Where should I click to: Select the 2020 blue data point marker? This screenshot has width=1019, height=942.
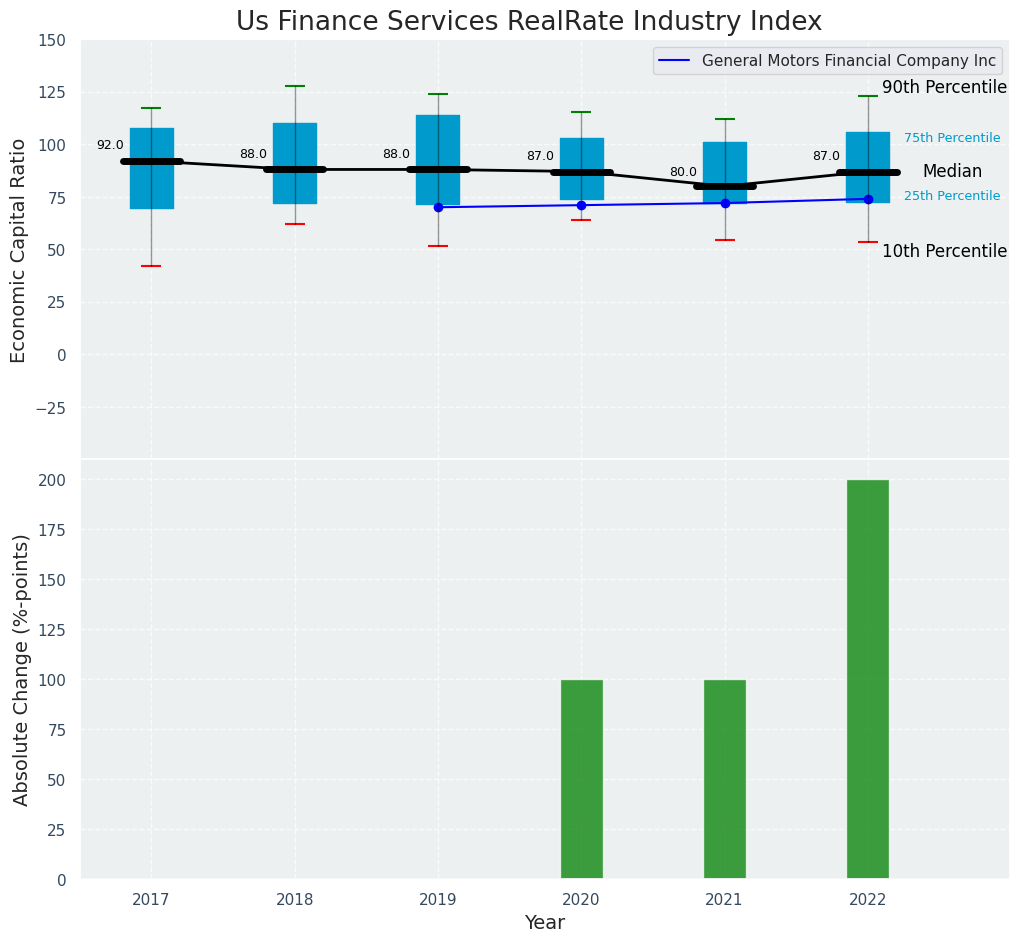click(581, 205)
